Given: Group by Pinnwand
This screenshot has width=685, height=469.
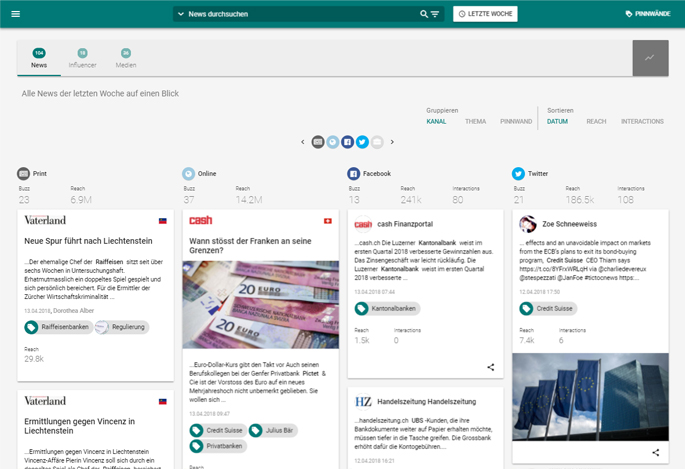Looking at the screenshot, I should click(x=516, y=121).
